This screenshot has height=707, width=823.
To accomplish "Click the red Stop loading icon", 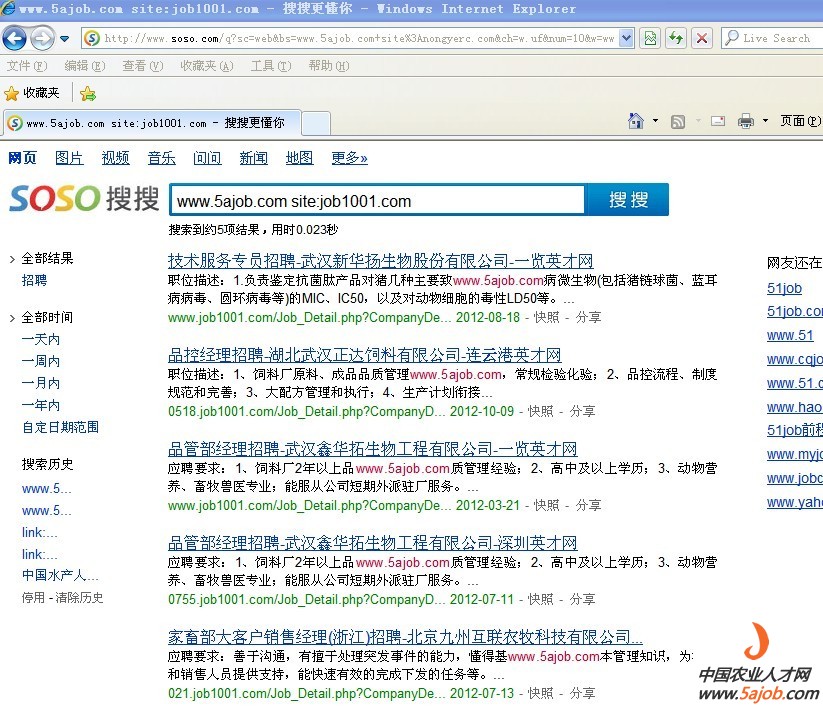I will pyautogui.click(x=702, y=39).
